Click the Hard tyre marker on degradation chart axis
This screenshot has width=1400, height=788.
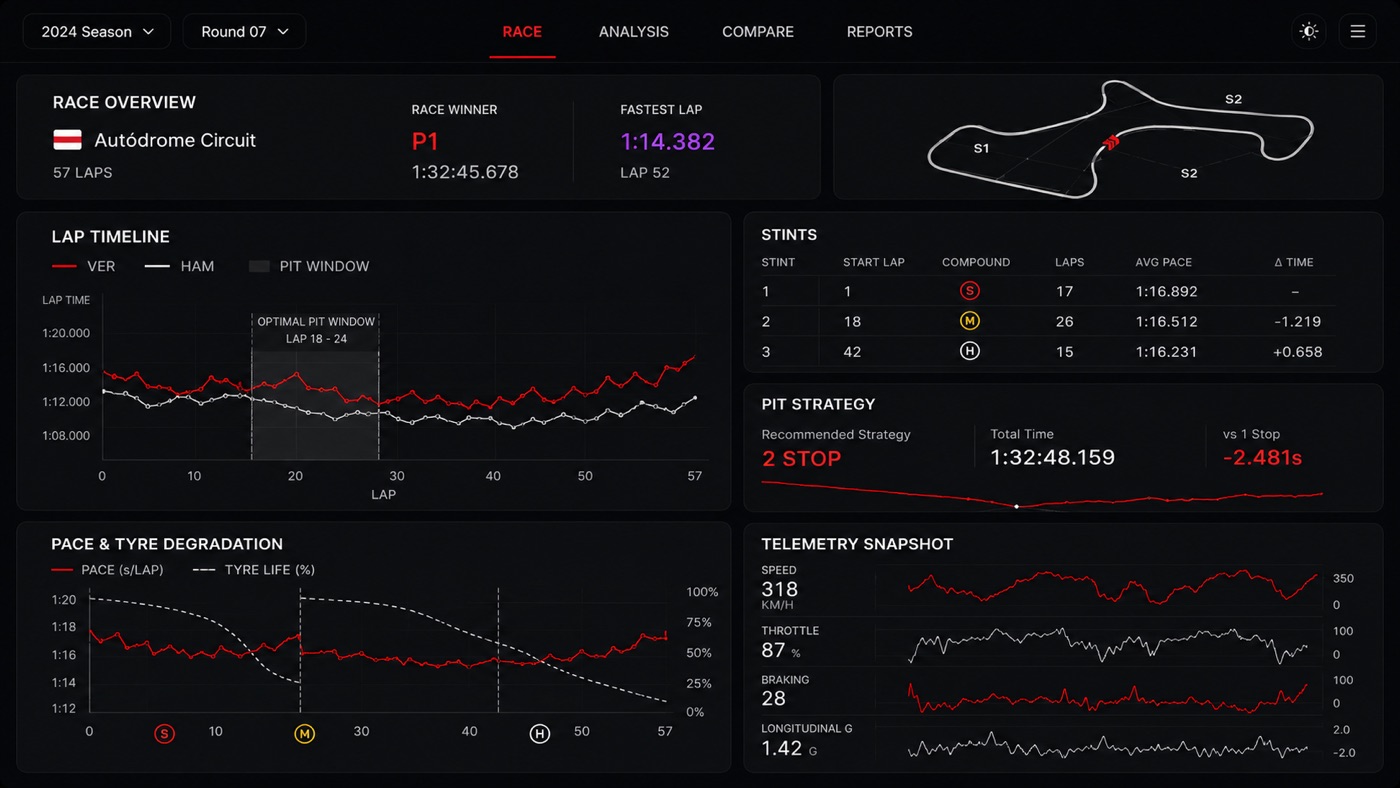point(540,734)
